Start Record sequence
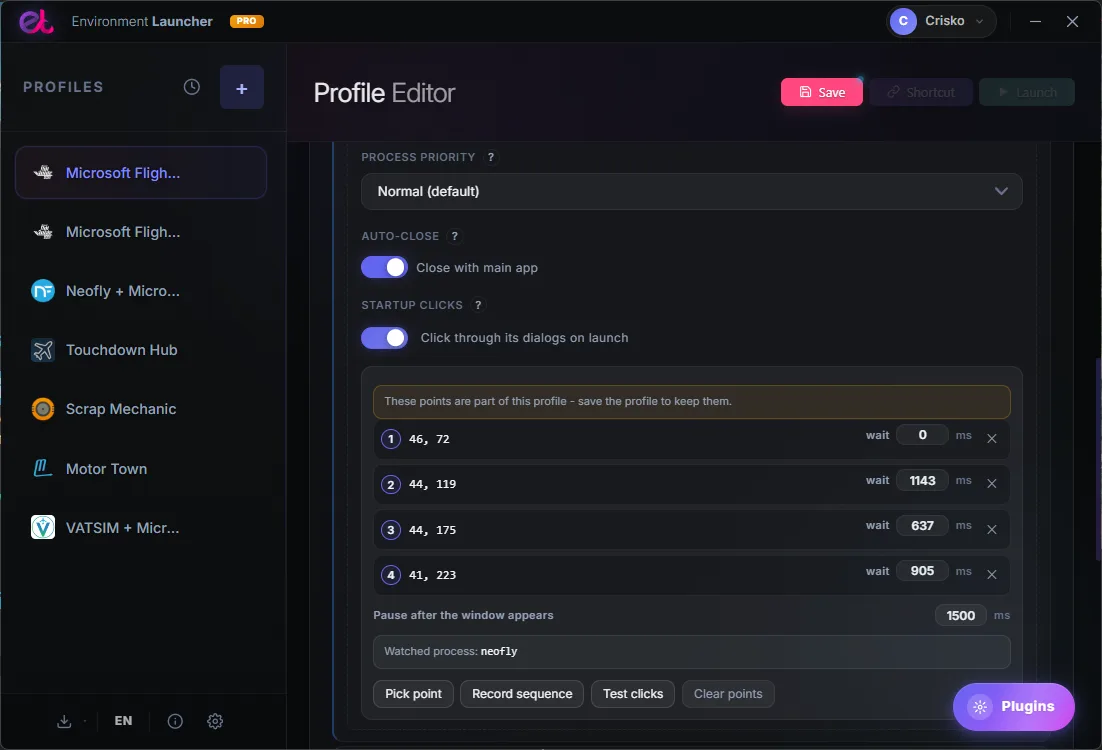Viewport: 1102px width, 750px height. tap(522, 694)
